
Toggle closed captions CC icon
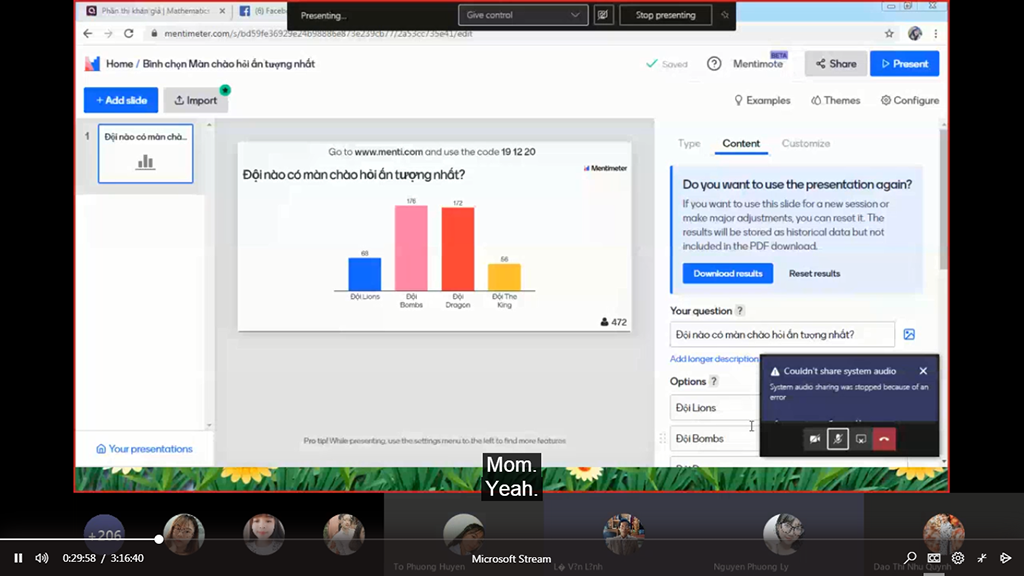934,558
